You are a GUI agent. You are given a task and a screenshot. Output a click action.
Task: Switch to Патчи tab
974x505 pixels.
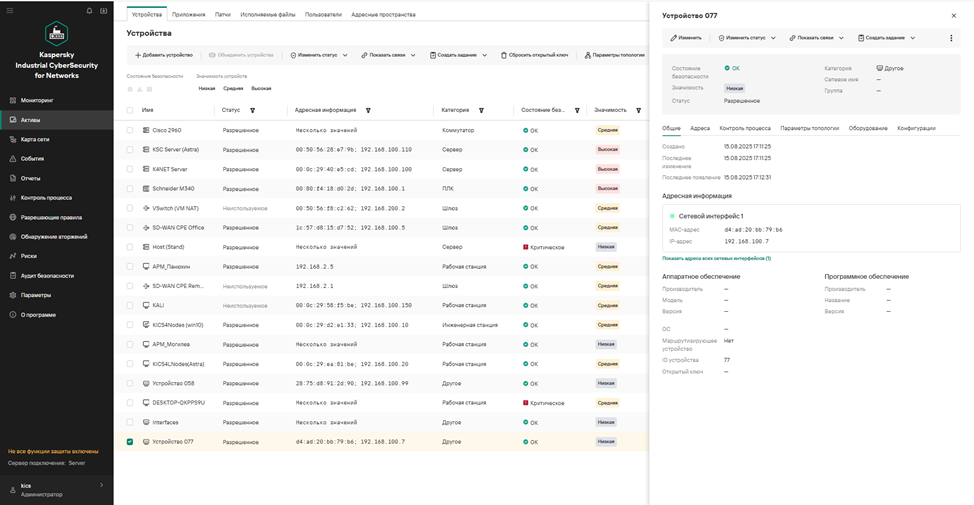point(222,14)
